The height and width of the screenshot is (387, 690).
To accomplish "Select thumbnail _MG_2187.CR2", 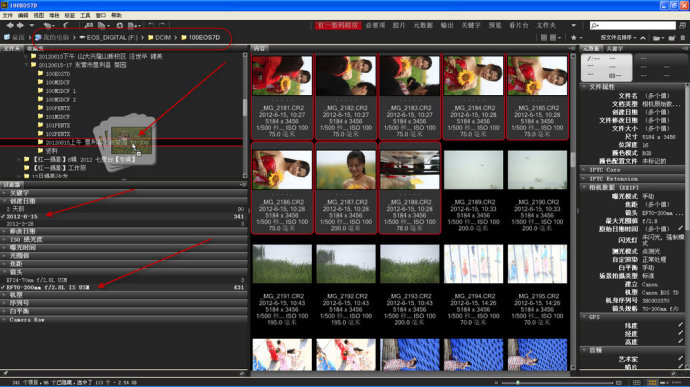I will [x=346, y=189].
